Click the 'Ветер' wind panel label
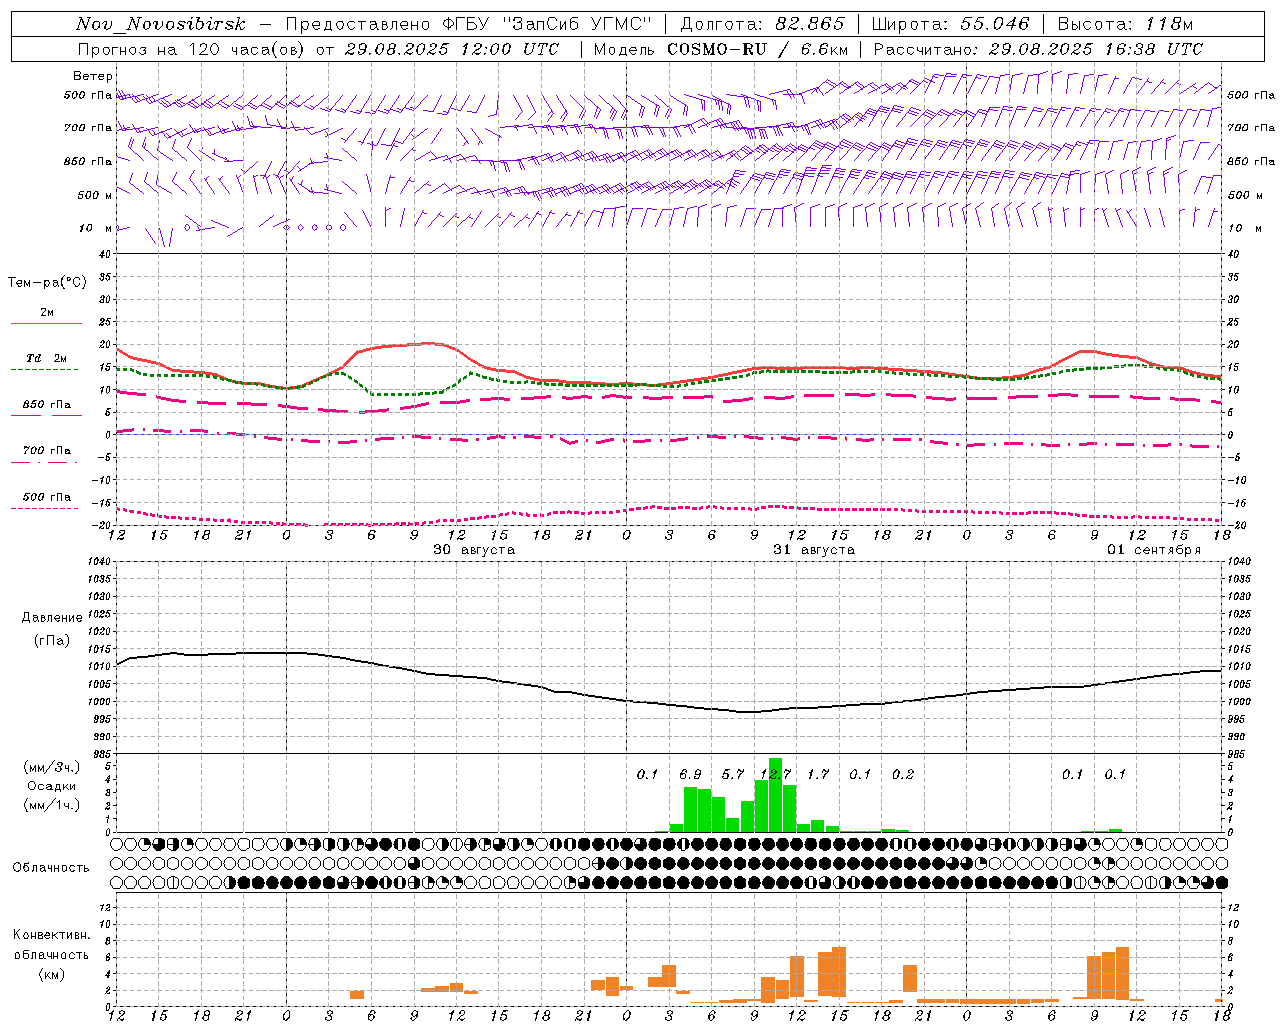The height and width of the screenshot is (1024, 1280). (x=93, y=76)
